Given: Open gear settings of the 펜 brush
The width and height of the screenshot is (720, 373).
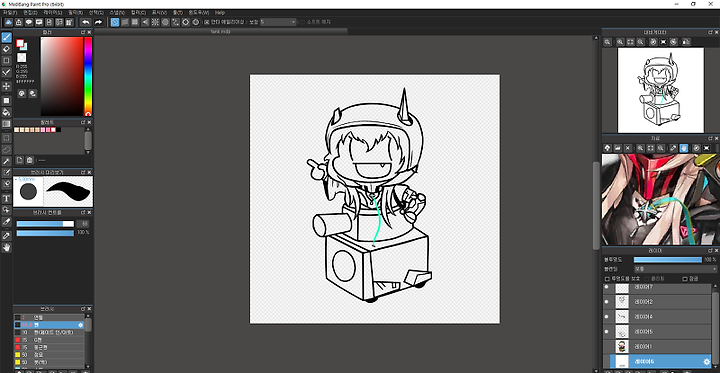Looking at the screenshot, I should click(81, 325).
